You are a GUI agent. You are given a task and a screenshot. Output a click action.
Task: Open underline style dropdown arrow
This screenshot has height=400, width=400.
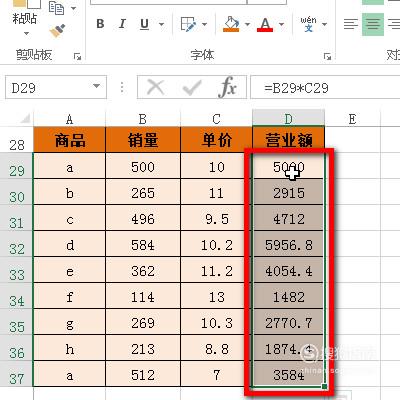[x=161, y=24]
